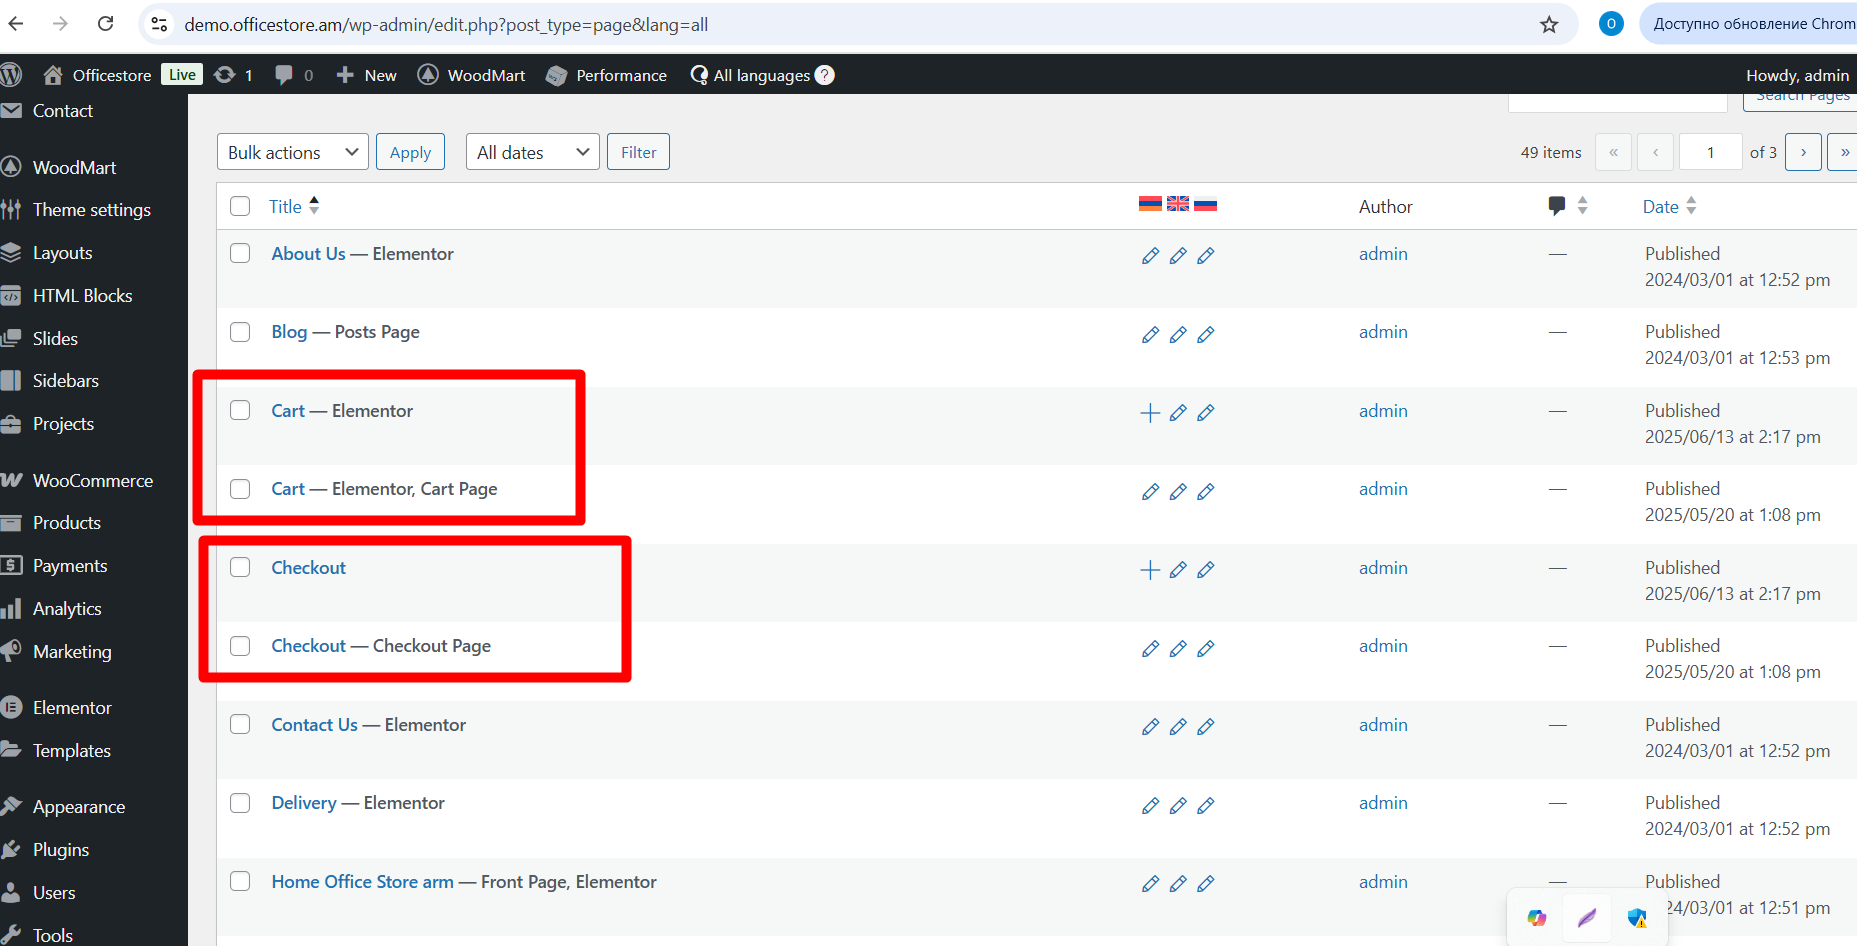1857x946 pixels.
Task: Open the About Us page title link
Action: 308,254
